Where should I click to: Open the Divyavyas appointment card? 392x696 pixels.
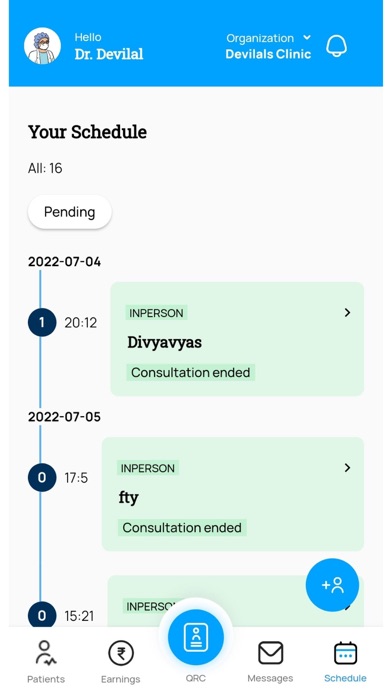pyautogui.click(x=237, y=339)
